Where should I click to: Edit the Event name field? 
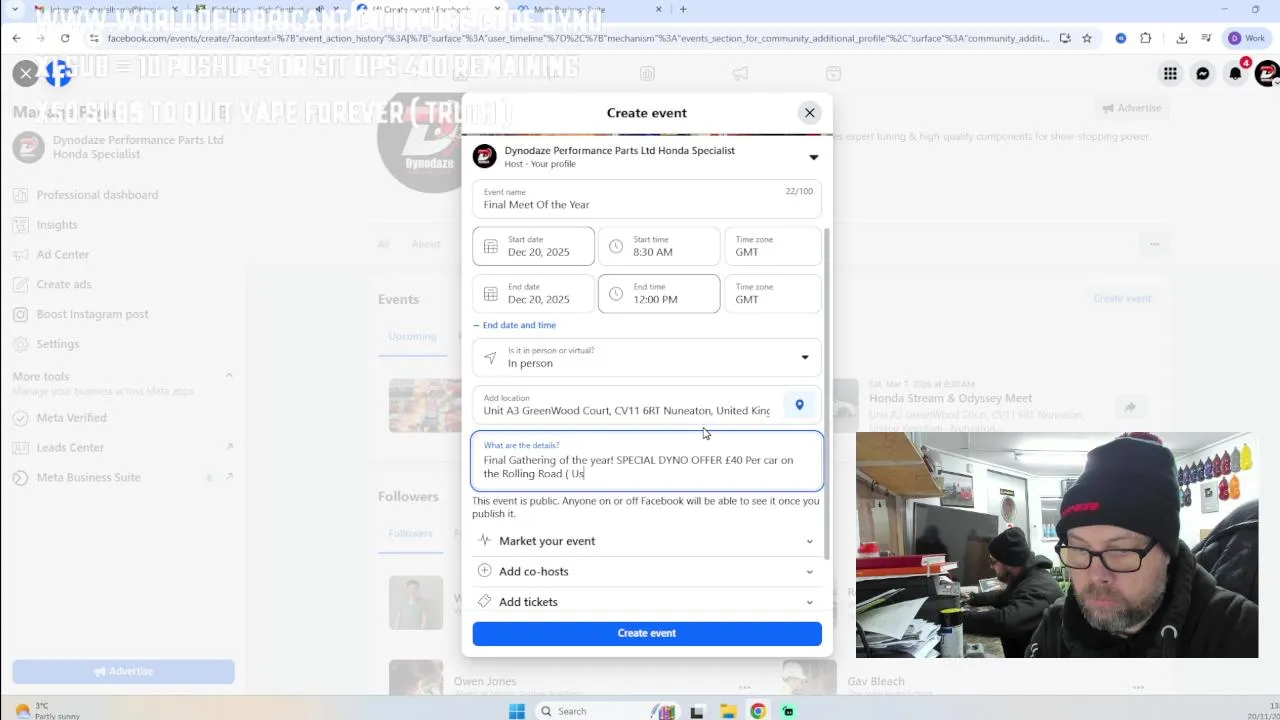pyautogui.click(x=647, y=198)
